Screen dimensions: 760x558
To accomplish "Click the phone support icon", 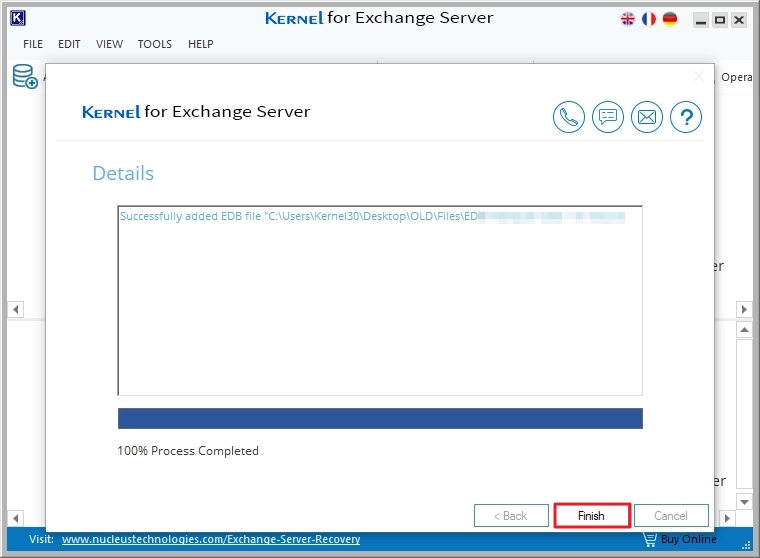I will click(569, 117).
